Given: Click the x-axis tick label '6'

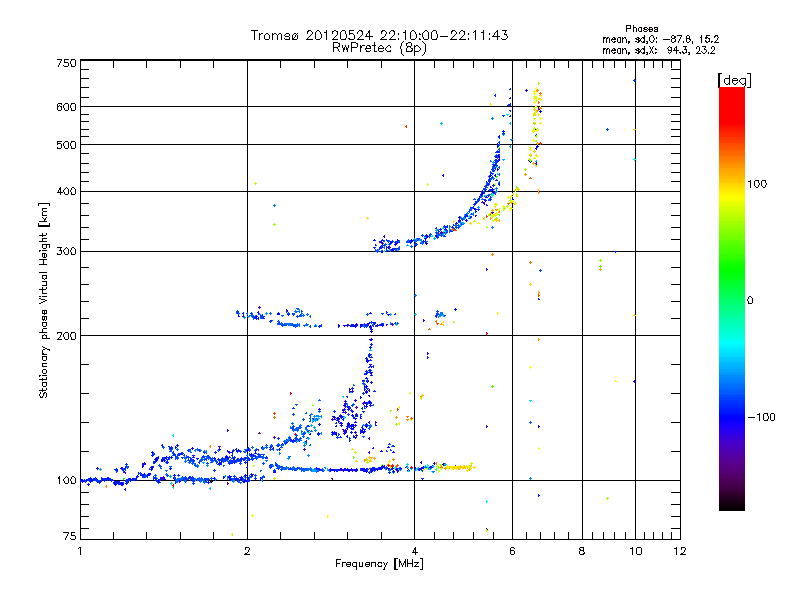Looking at the screenshot, I should [x=512, y=551].
